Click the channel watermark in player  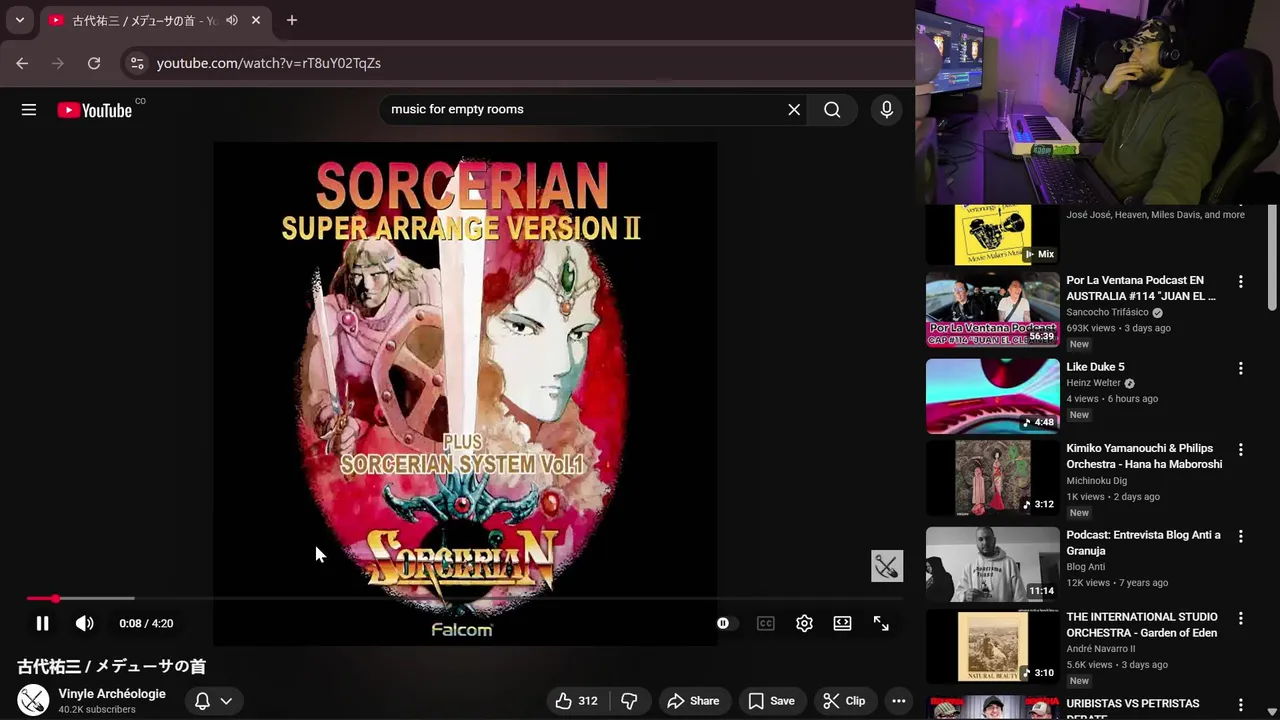click(x=886, y=566)
